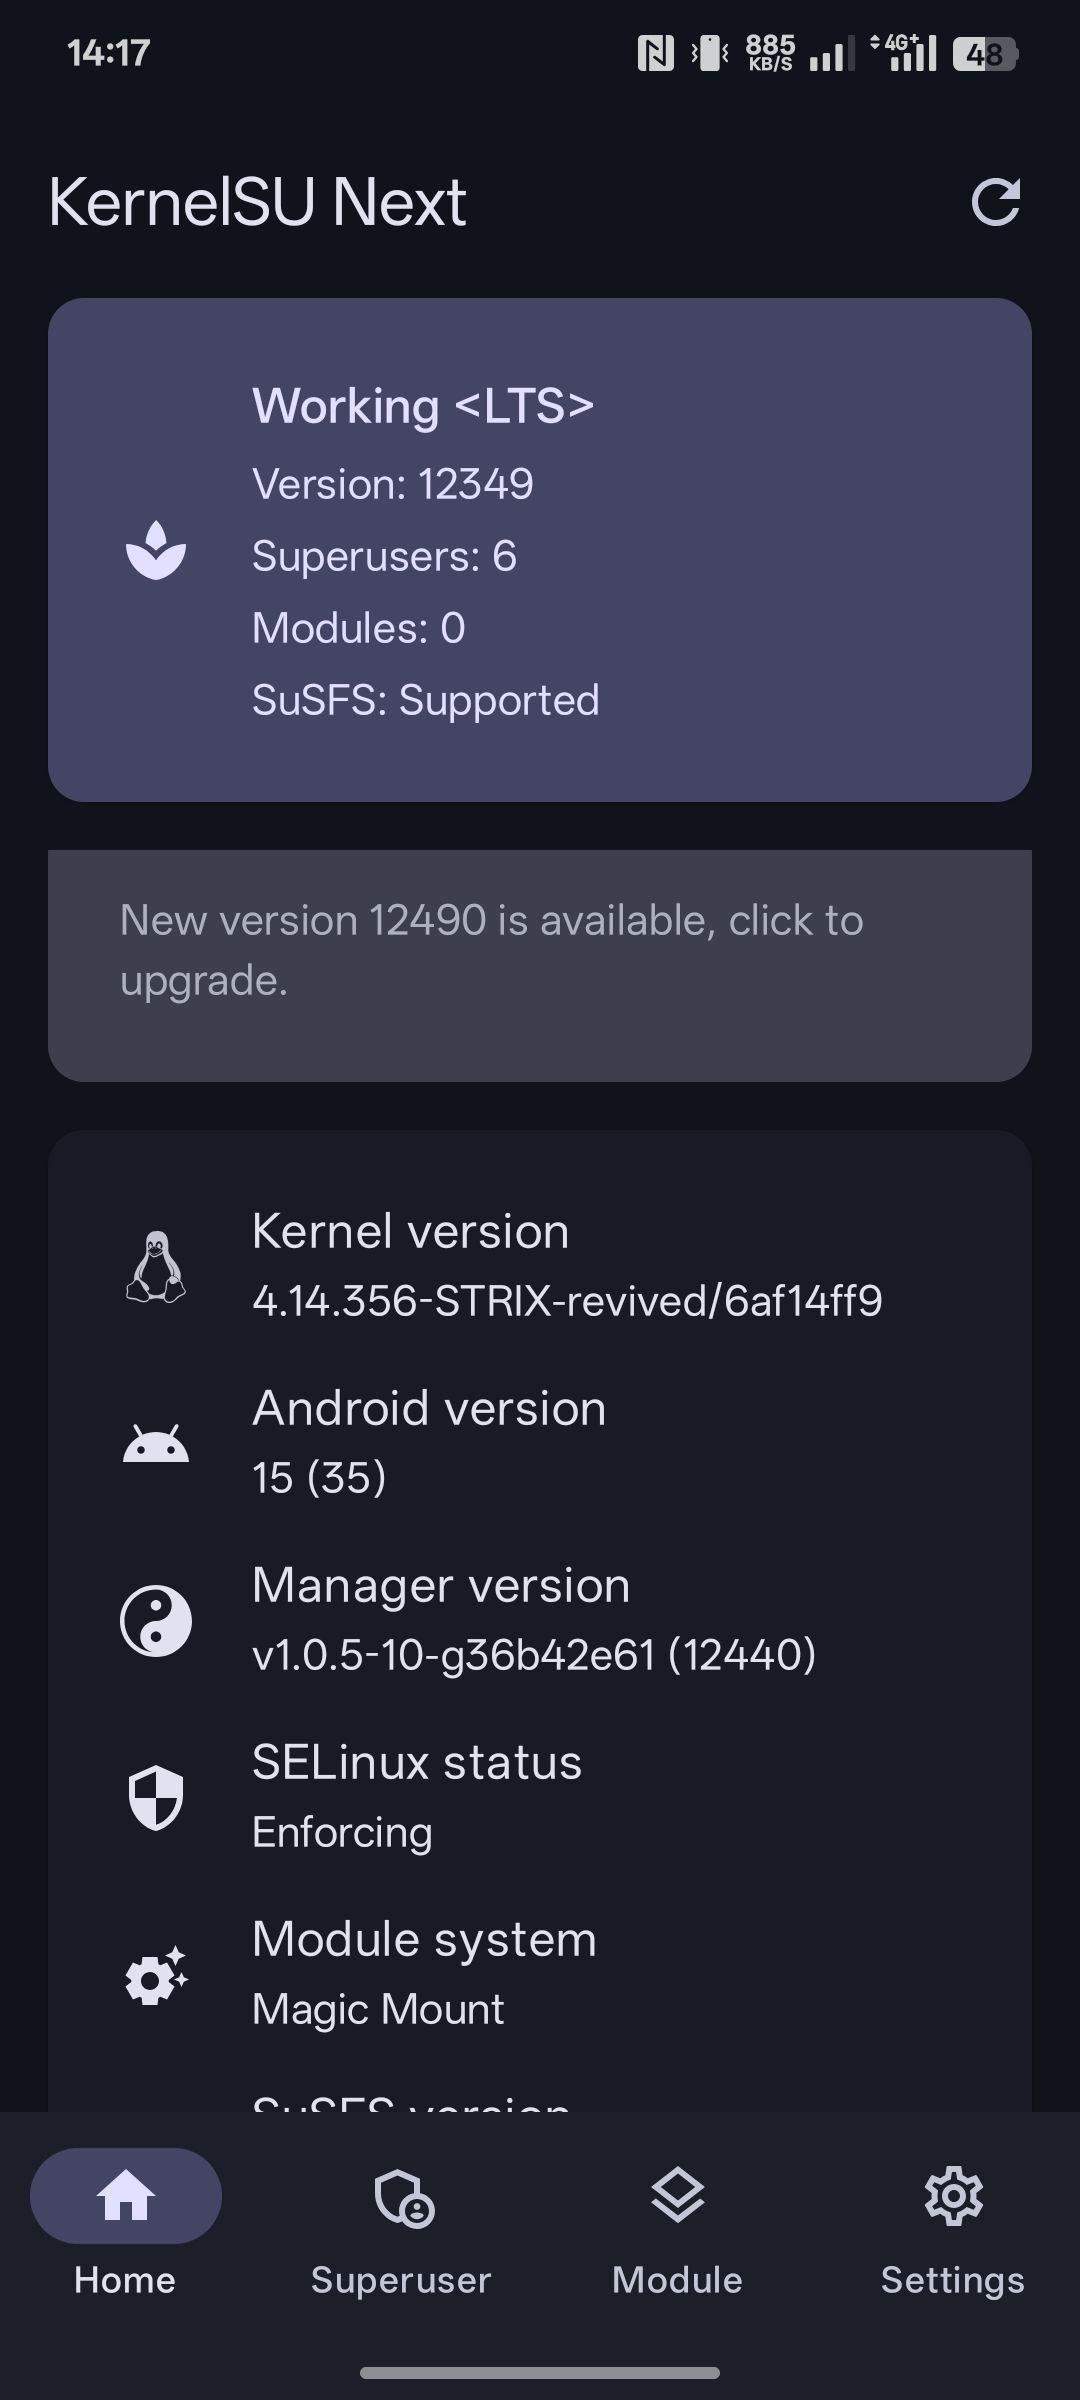The height and width of the screenshot is (2400, 1080).
Task: Click the yin-yang Manager version icon
Action: coord(156,1620)
